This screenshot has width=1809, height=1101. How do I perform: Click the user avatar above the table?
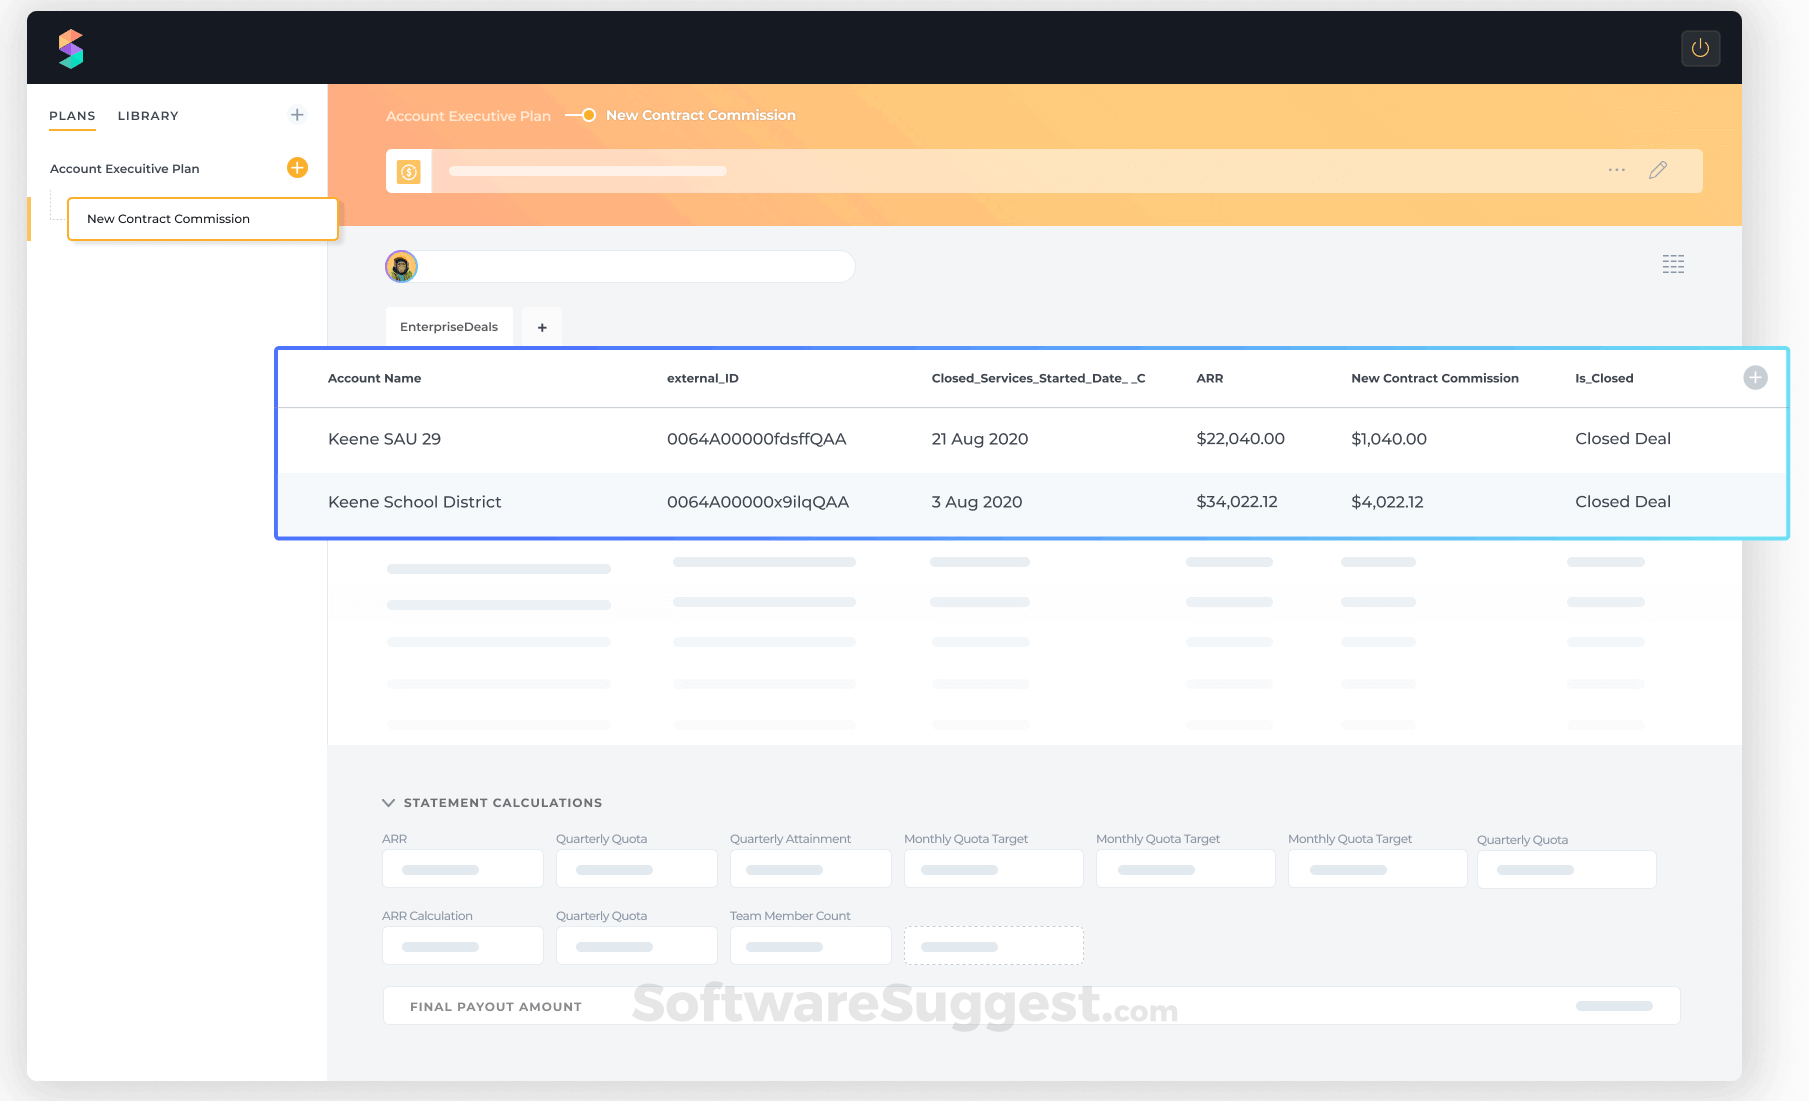(x=401, y=266)
